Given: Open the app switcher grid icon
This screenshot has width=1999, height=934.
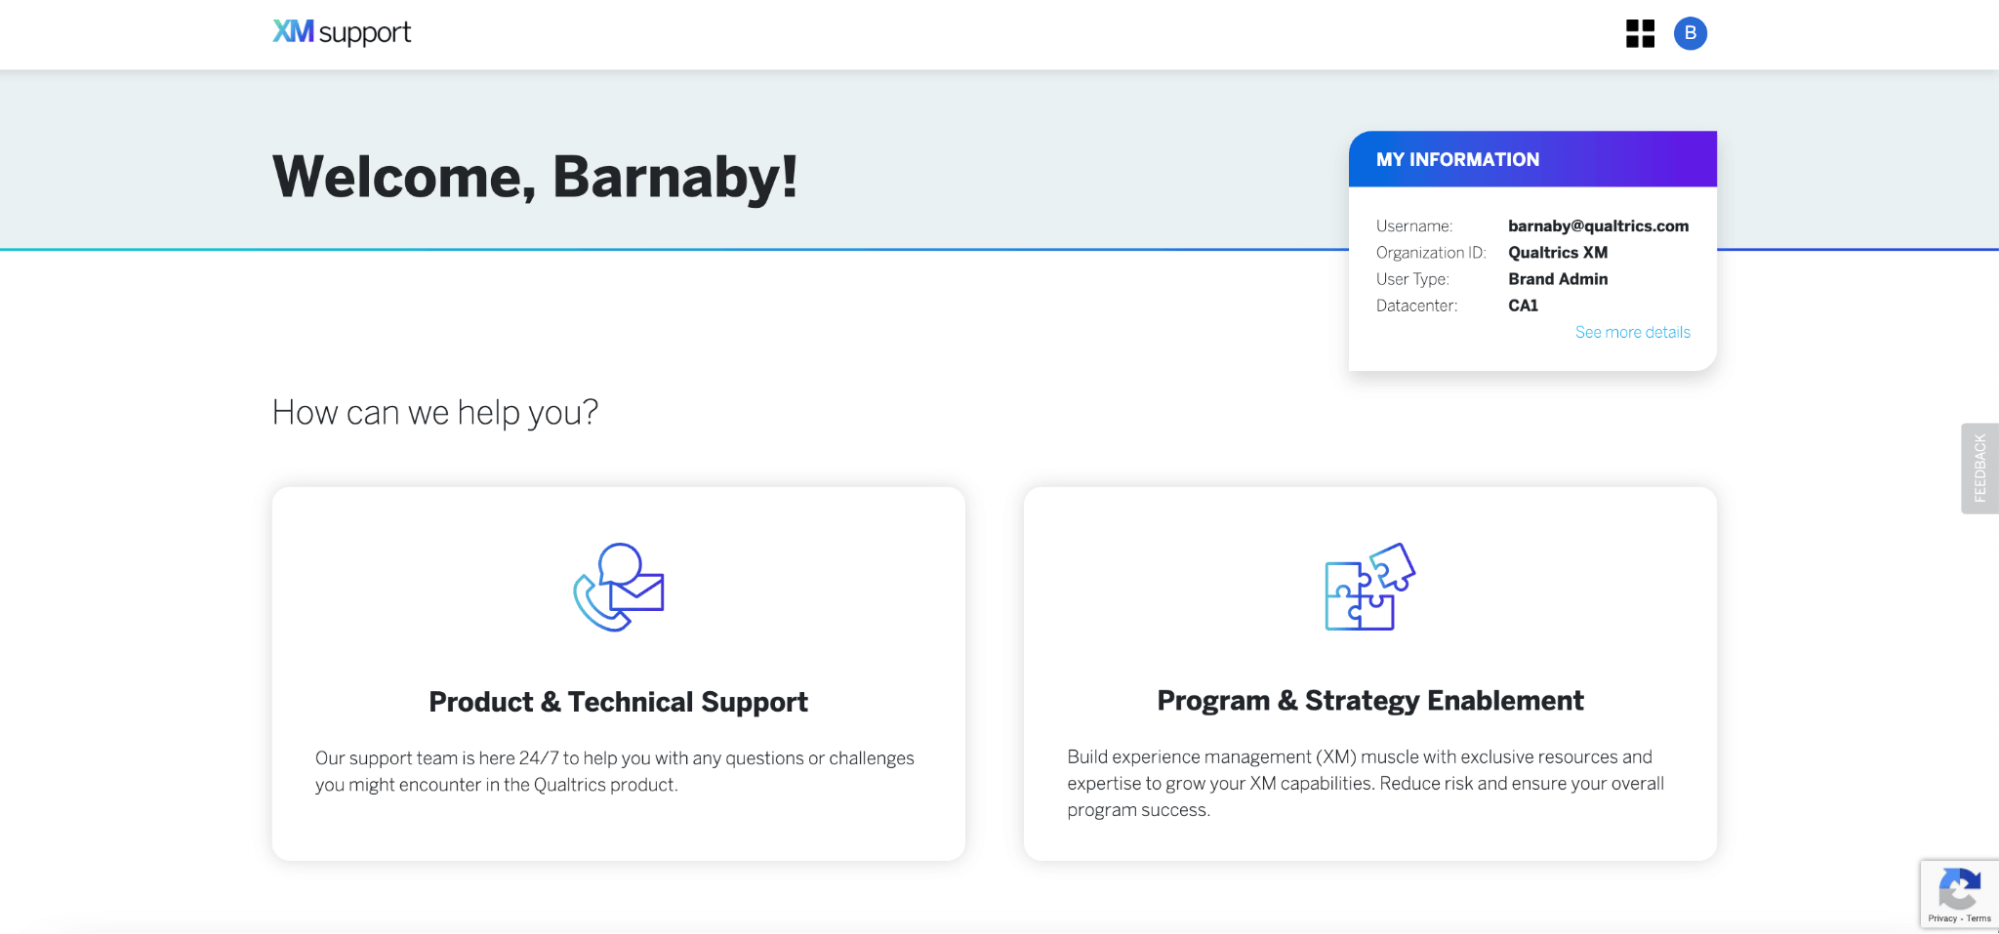Looking at the screenshot, I should [1640, 33].
